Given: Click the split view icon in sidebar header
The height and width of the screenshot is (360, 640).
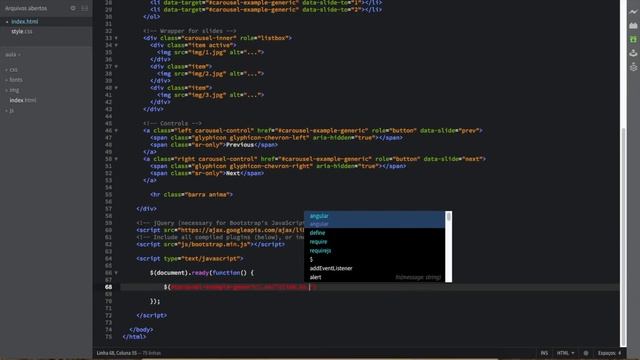Looking at the screenshot, I should coord(84,8).
